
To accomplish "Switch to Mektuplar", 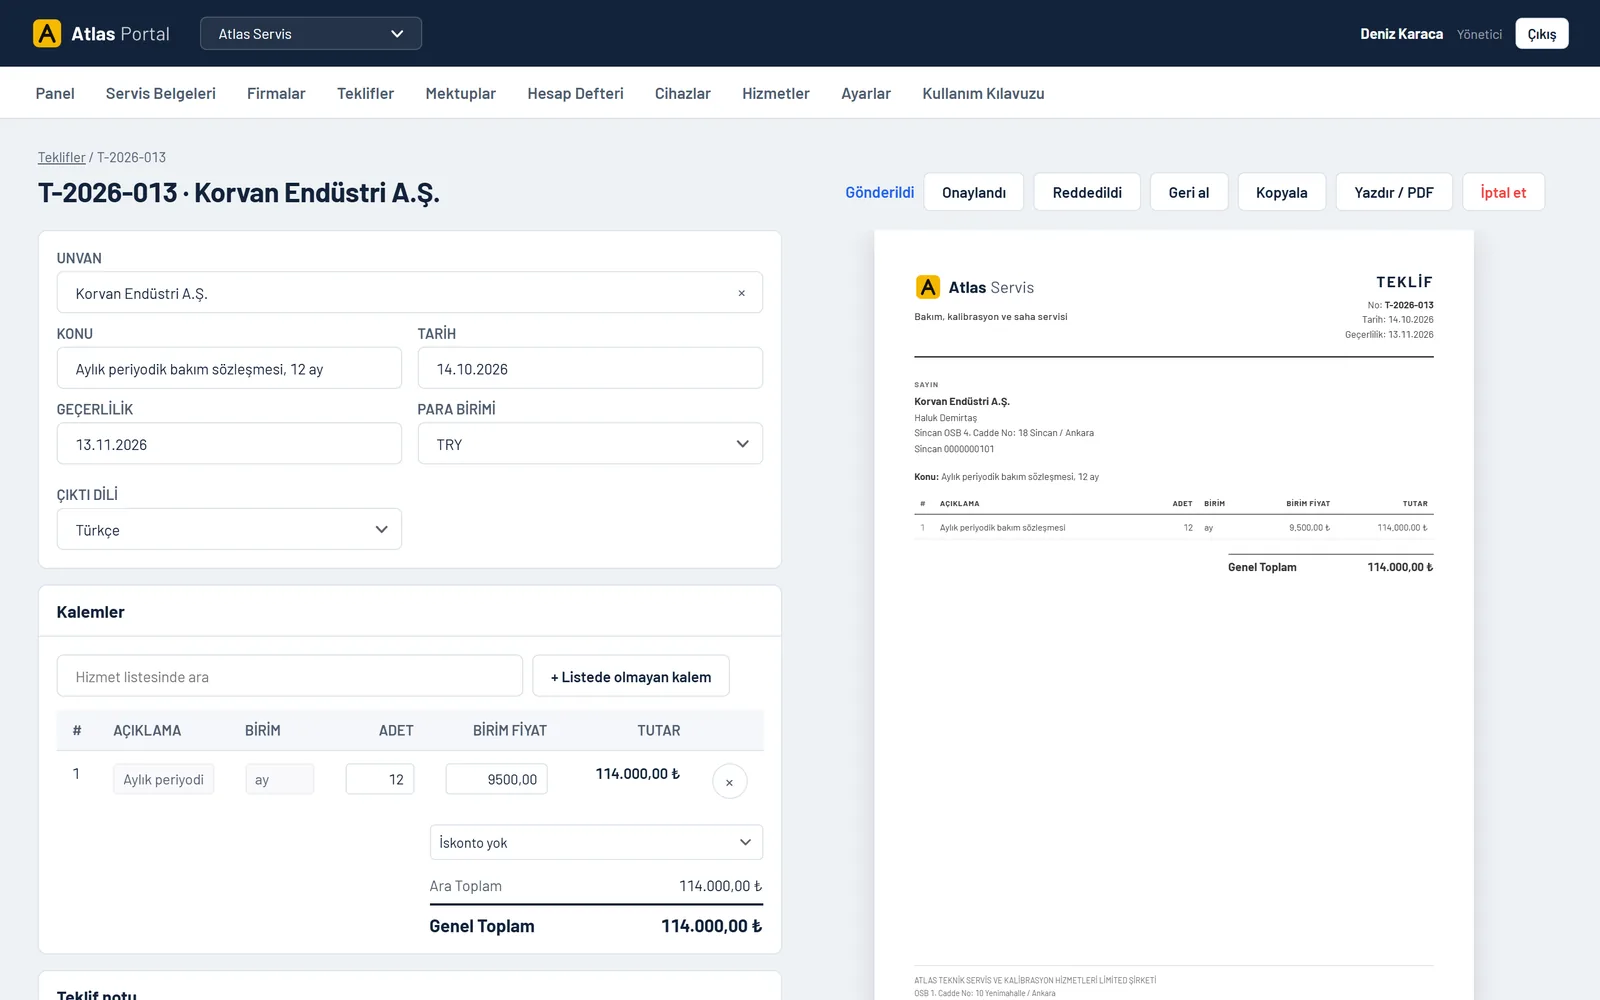I will click(460, 93).
